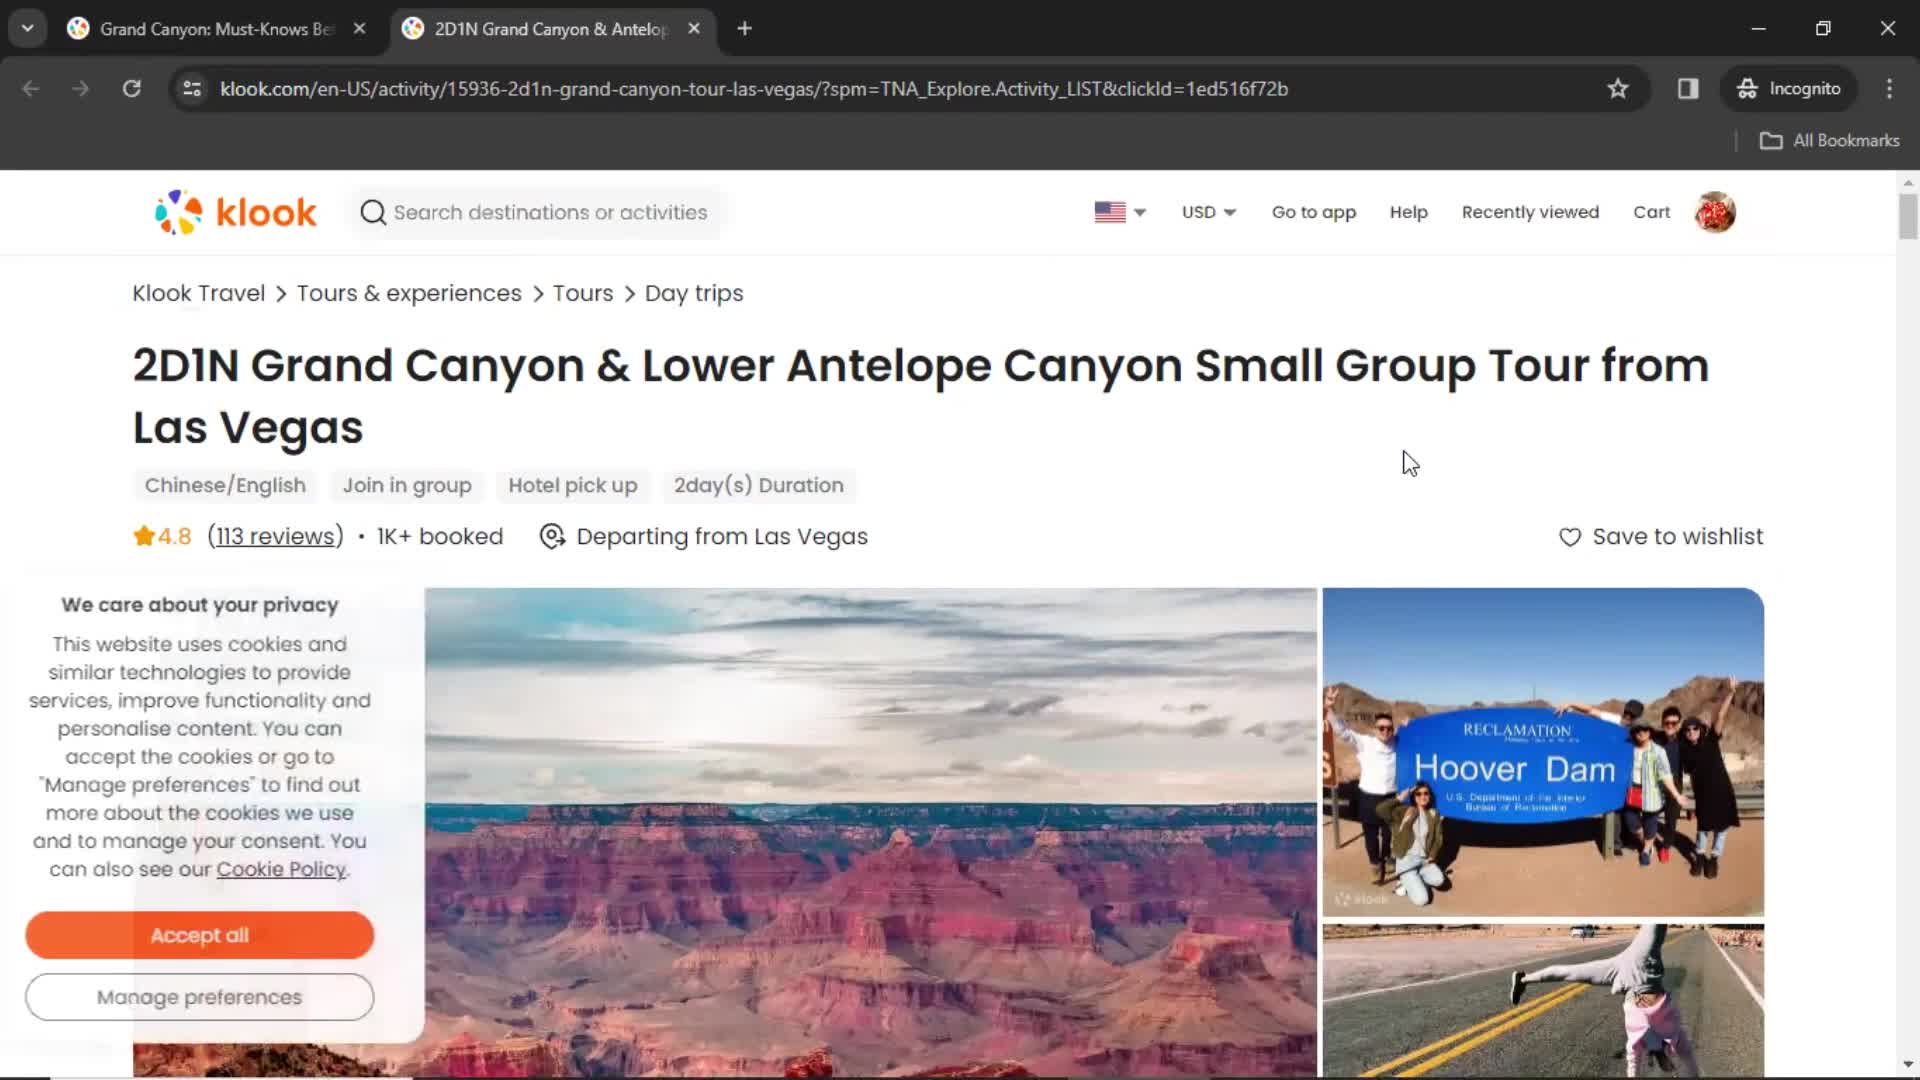Click the Go to app button

(1315, 211)
